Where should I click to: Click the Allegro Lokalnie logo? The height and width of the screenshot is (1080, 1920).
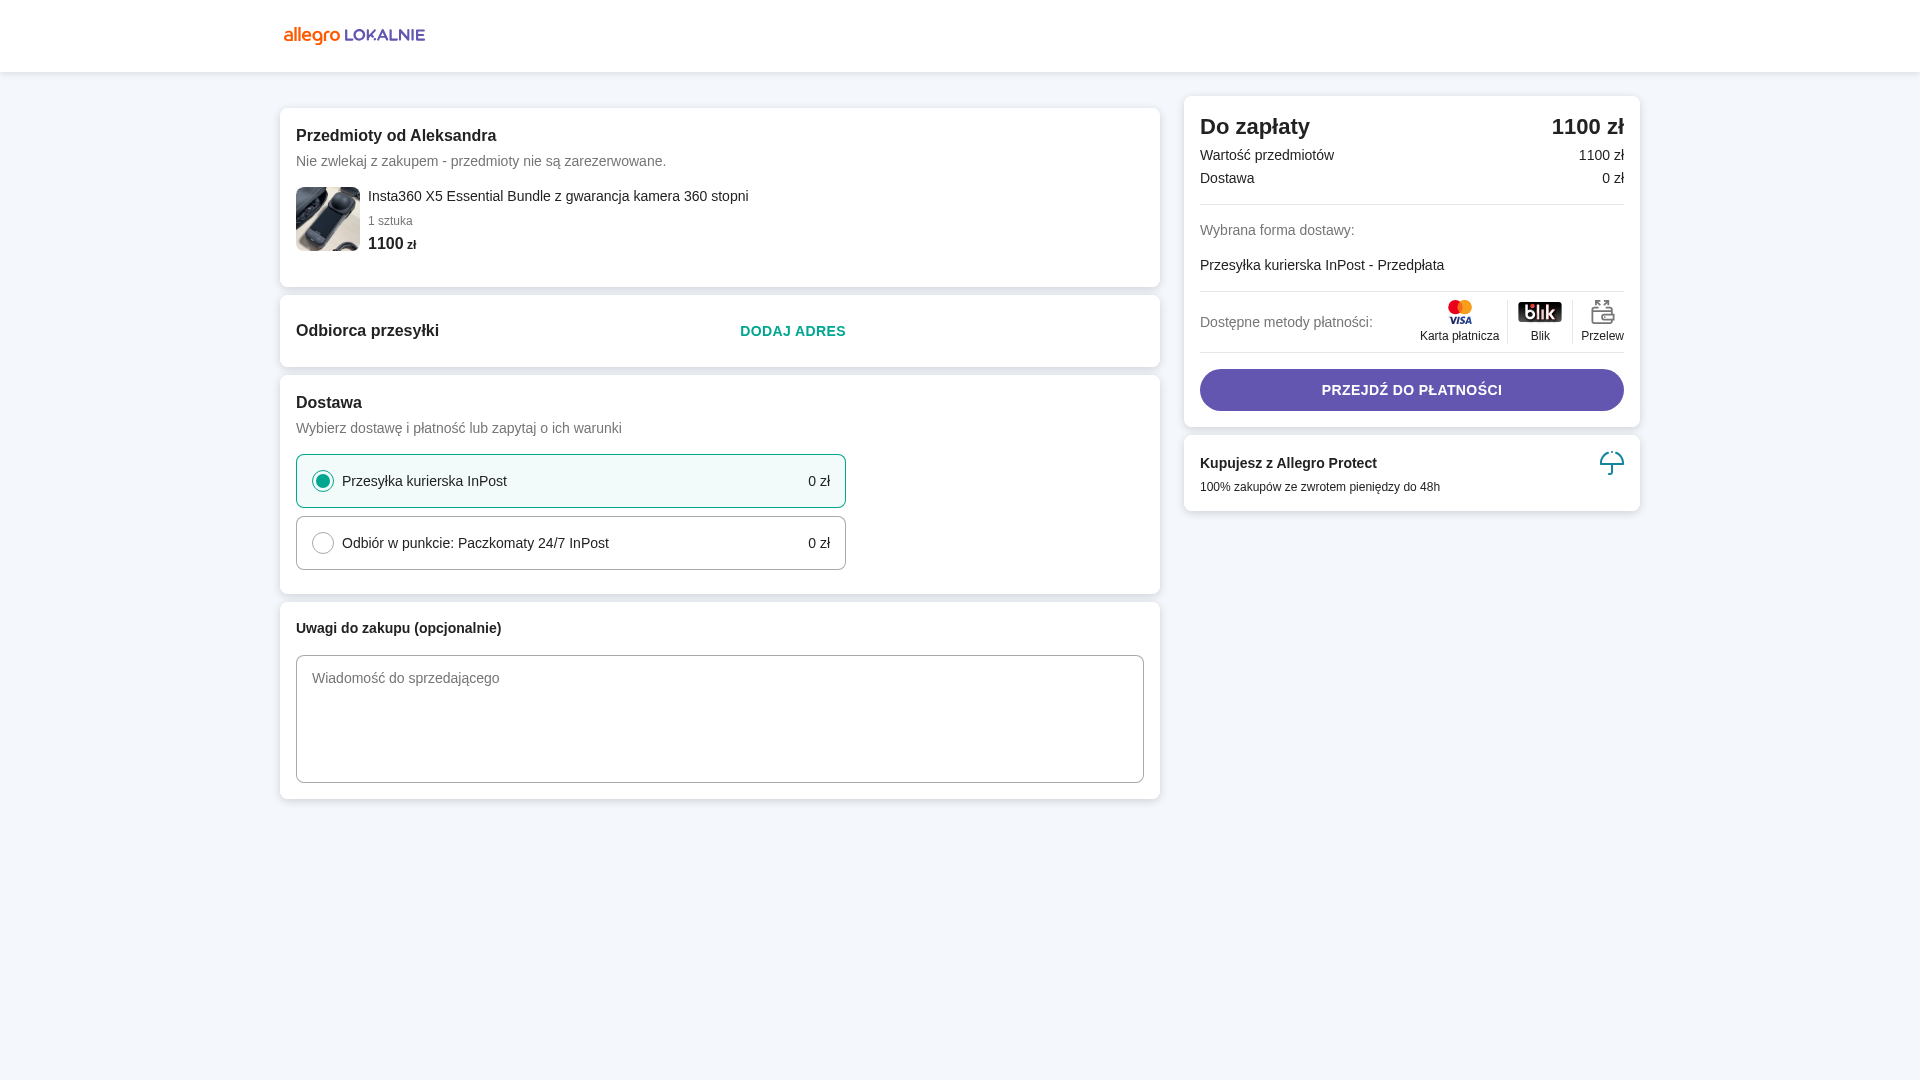(354, 36)
